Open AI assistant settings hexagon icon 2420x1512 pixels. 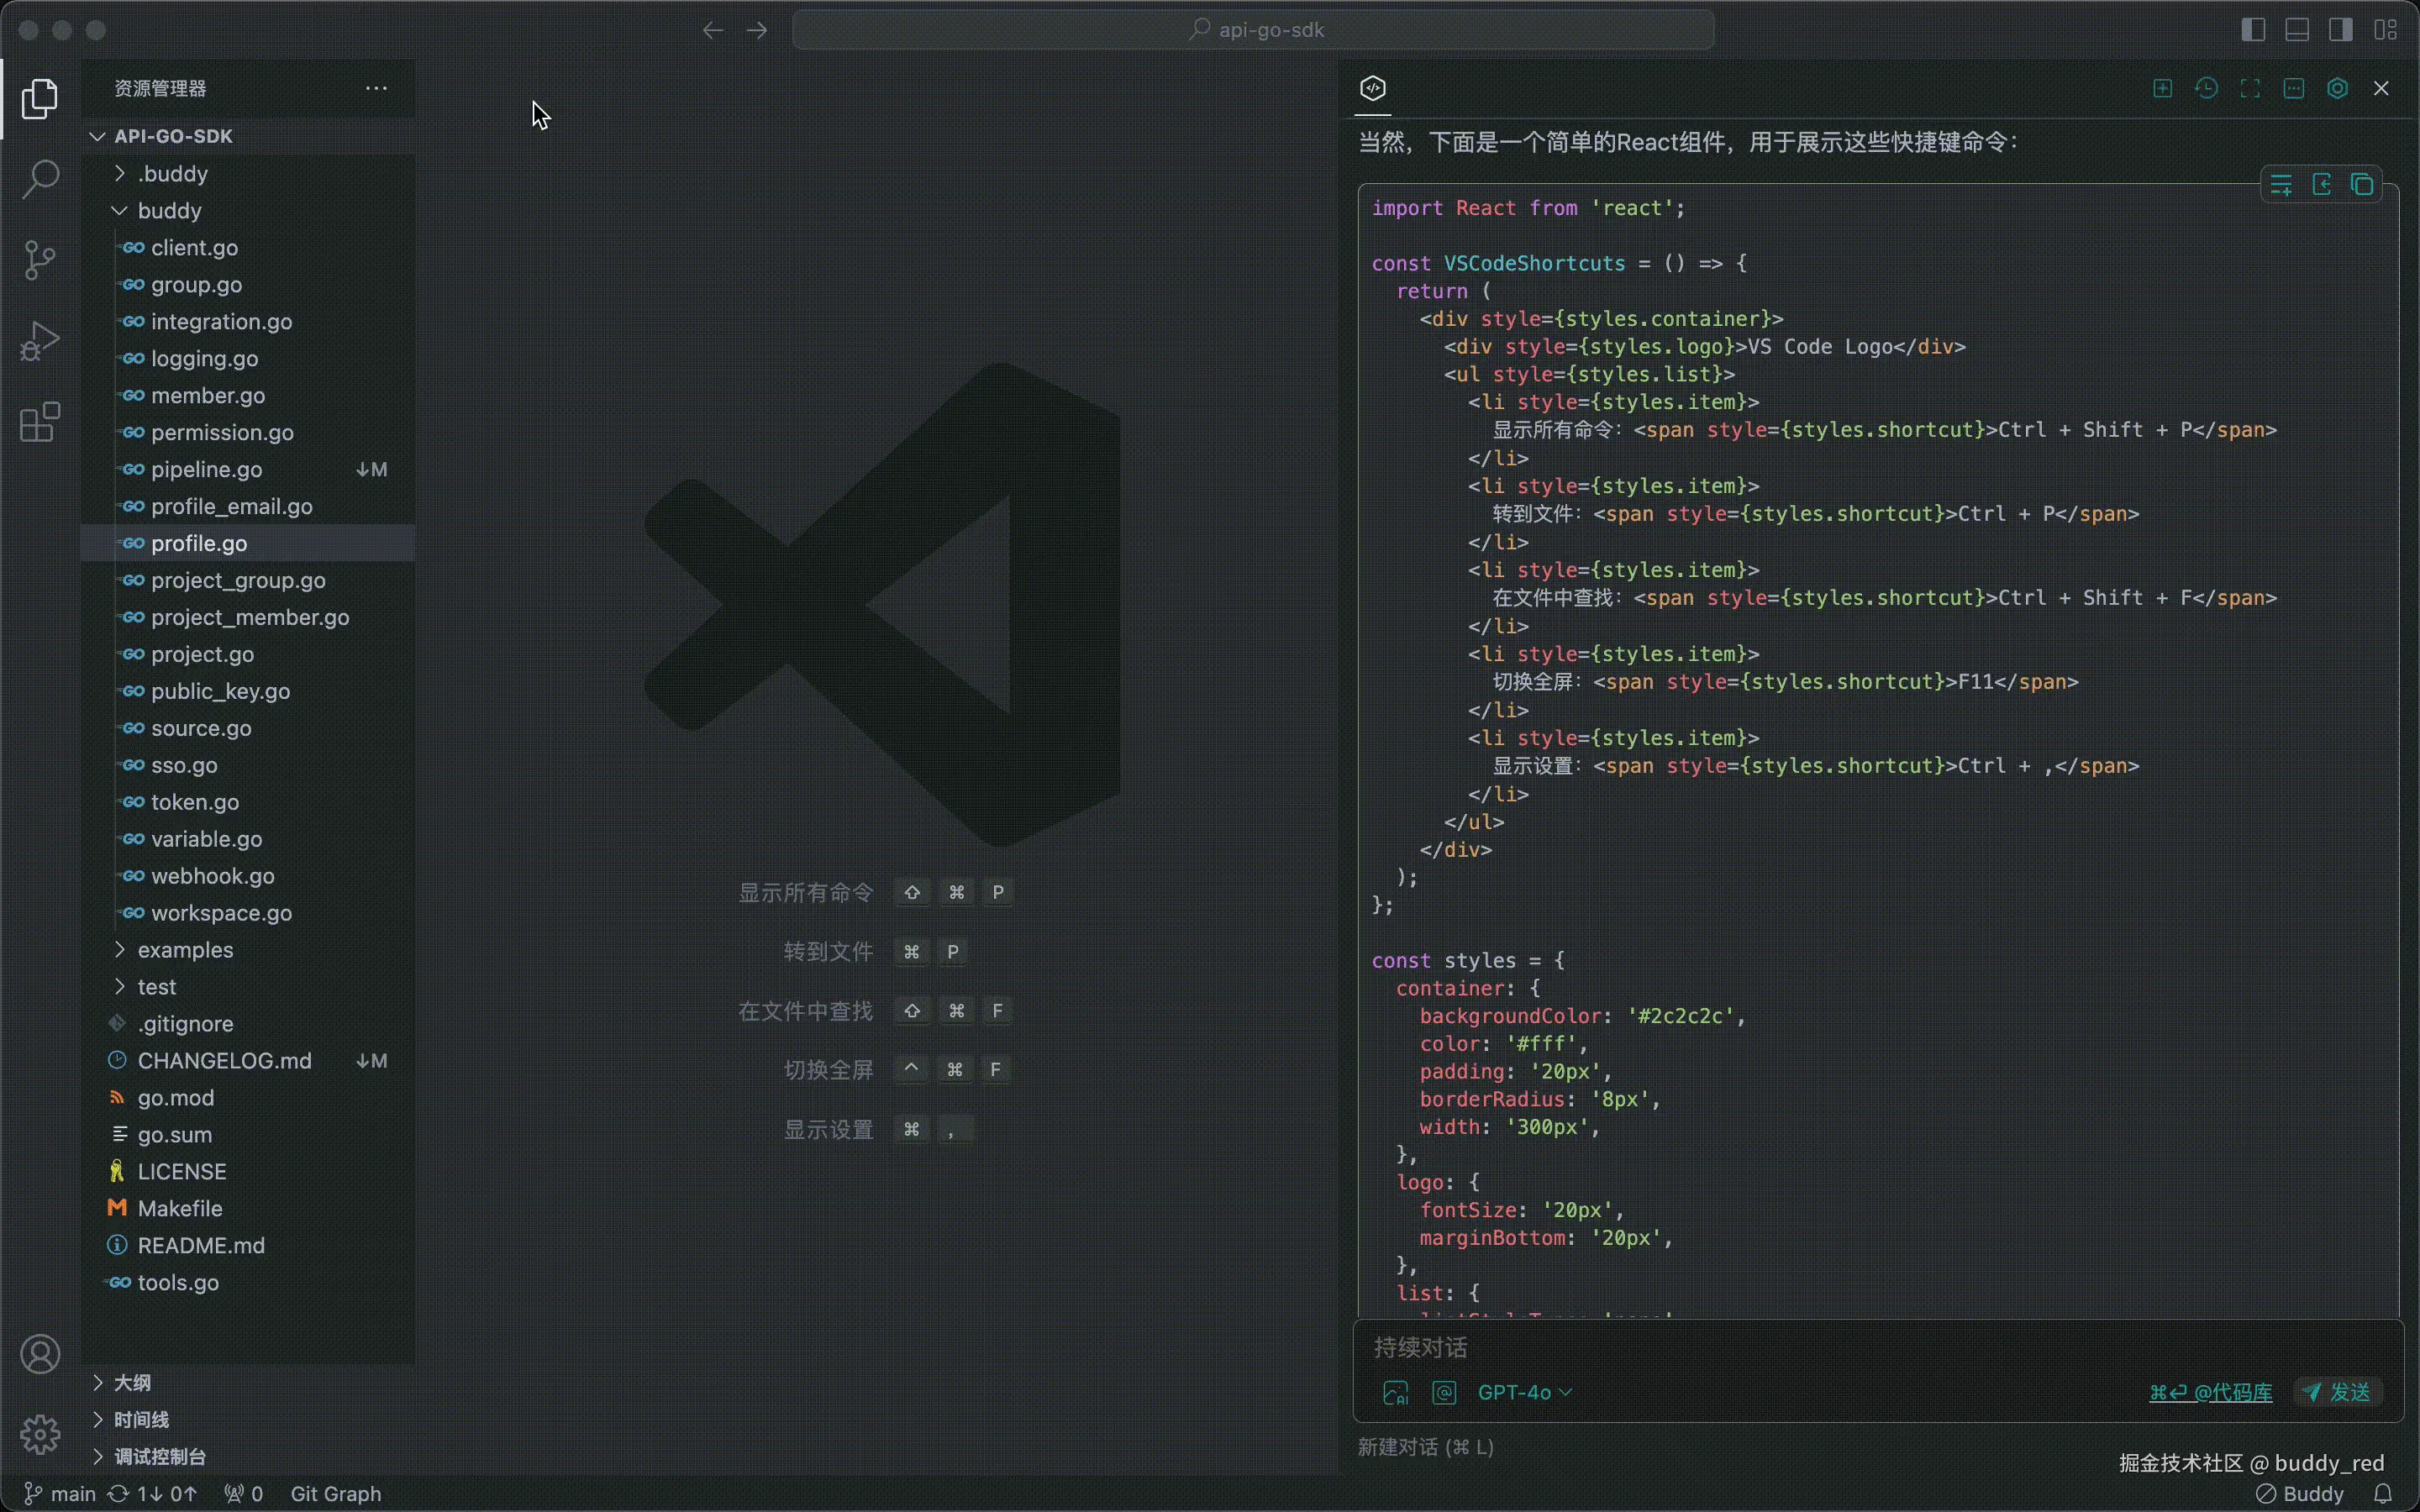2337,88
